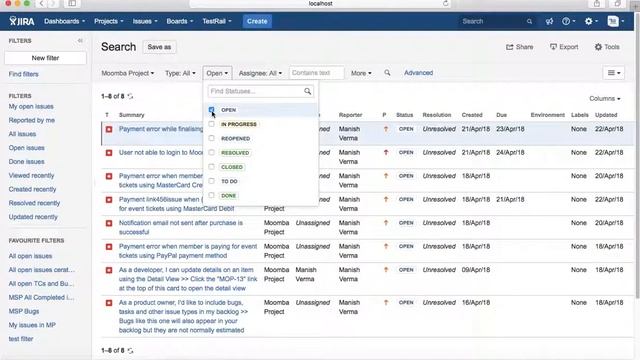The height and width of the screenshot is (360, 640).
Task: Close the Open status dropdown
Action: pos(217,73)
